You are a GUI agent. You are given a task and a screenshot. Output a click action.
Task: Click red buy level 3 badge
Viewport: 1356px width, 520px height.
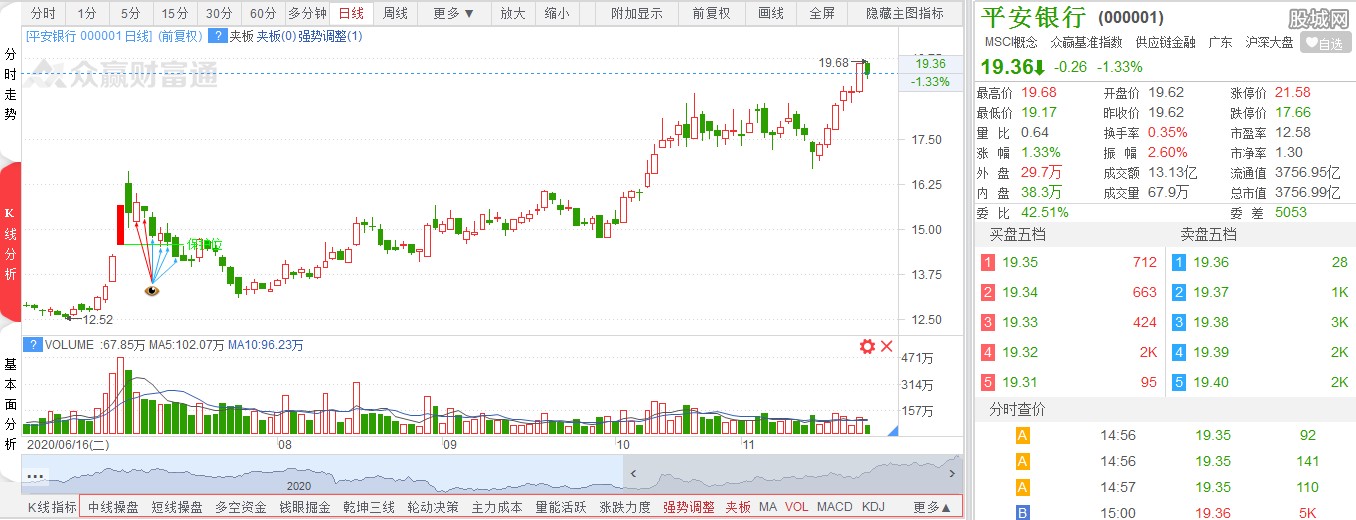click(988, 322)
